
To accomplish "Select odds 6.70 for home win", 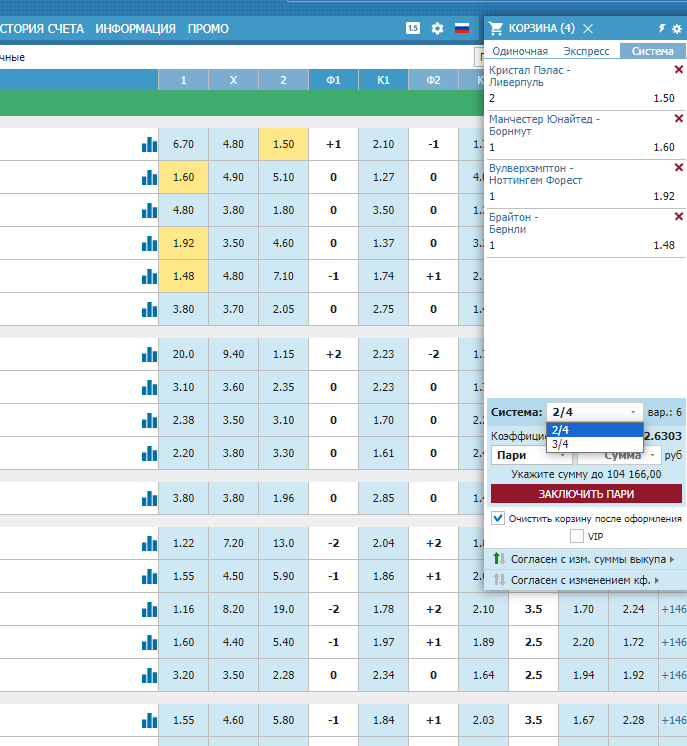I will point(184,144).
